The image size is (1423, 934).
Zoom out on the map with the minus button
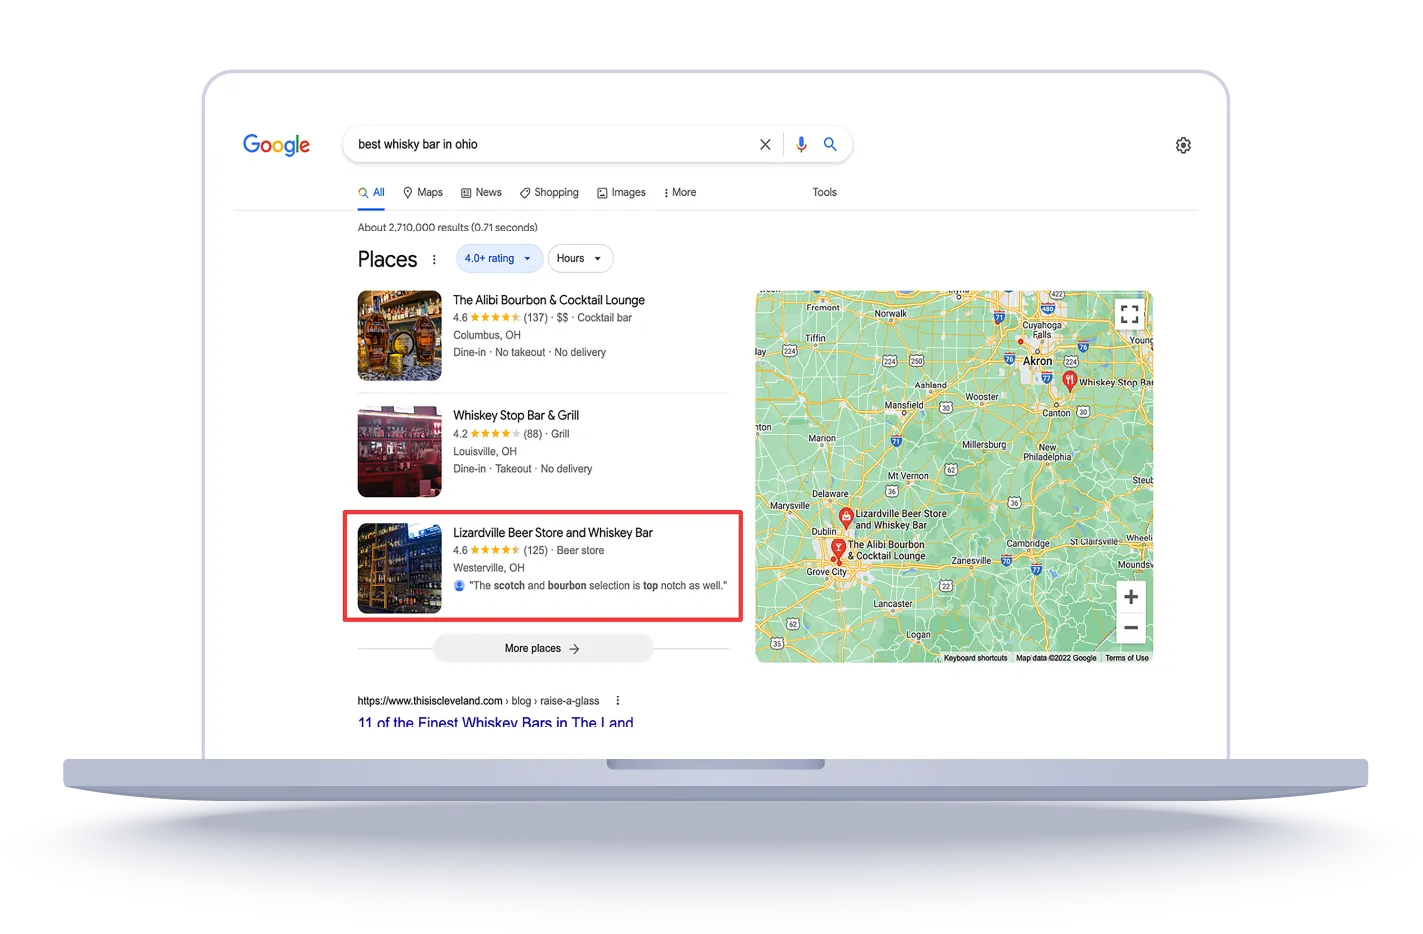pos(1131,628)
